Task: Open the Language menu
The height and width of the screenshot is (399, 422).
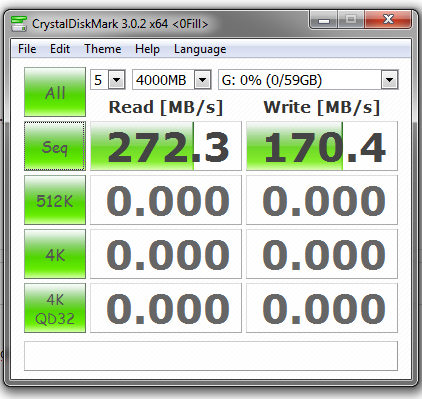Action: coord(200,49)
